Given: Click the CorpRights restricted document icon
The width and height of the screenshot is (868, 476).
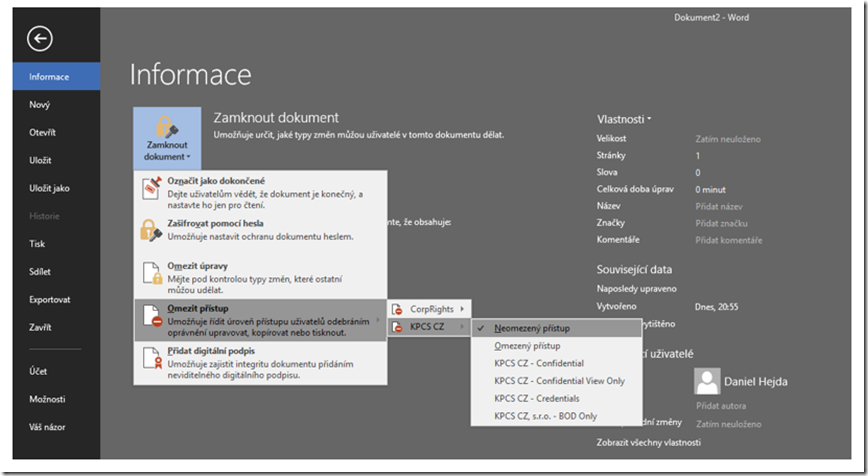Looking at the screenshot, I should pyautogui.click(x=397, y=309).
